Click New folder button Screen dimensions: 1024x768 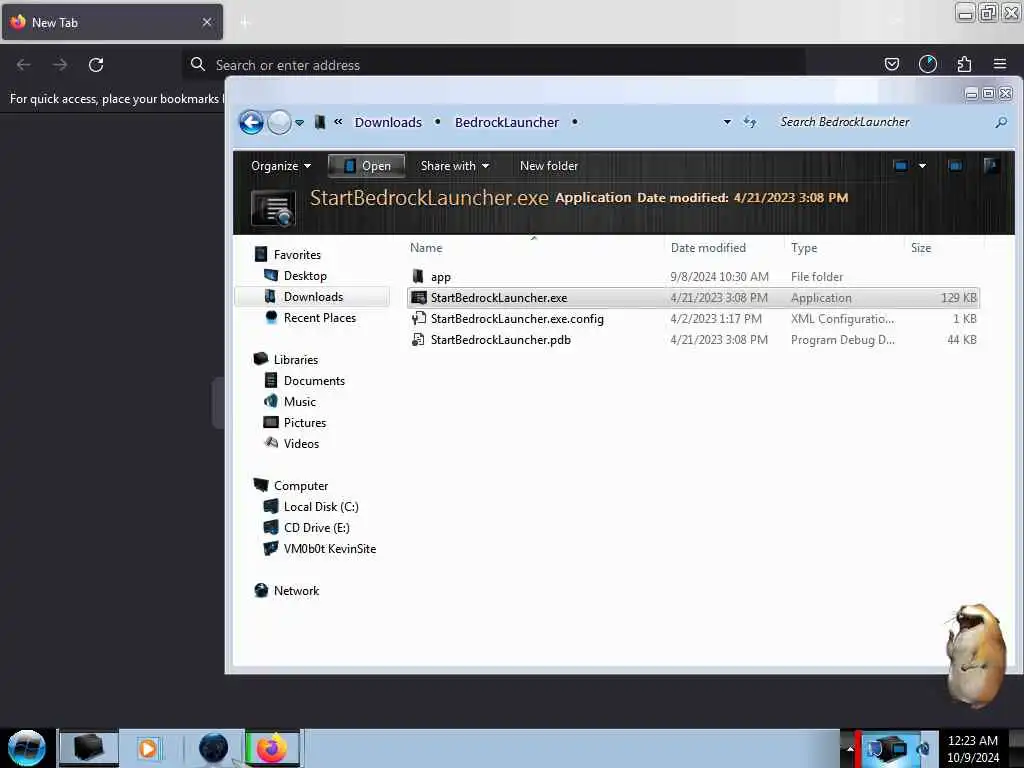coord(549,166)
